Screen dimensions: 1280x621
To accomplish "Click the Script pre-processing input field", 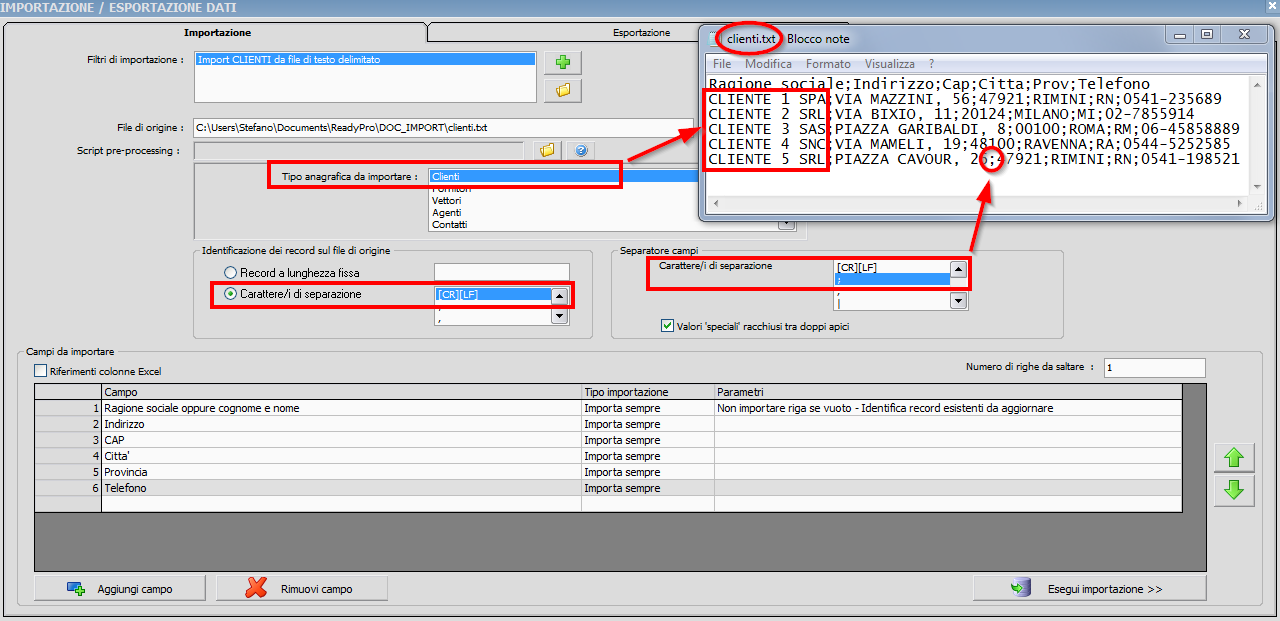I will coord(358,151).
